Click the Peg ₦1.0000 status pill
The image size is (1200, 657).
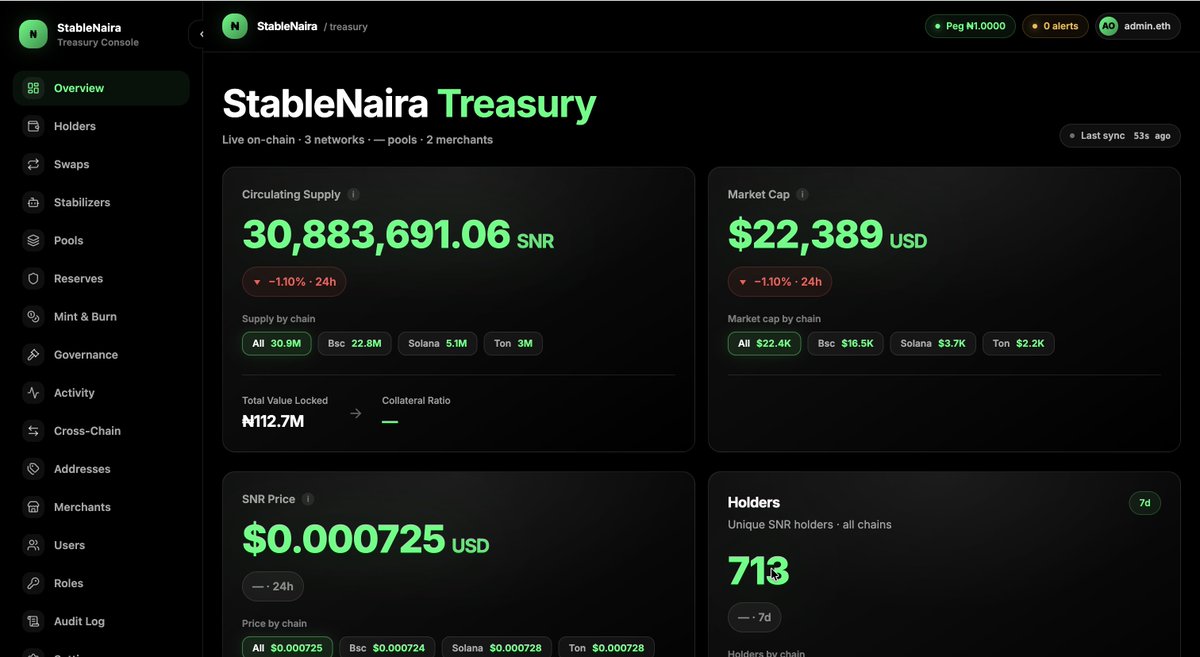pos(970,26)
